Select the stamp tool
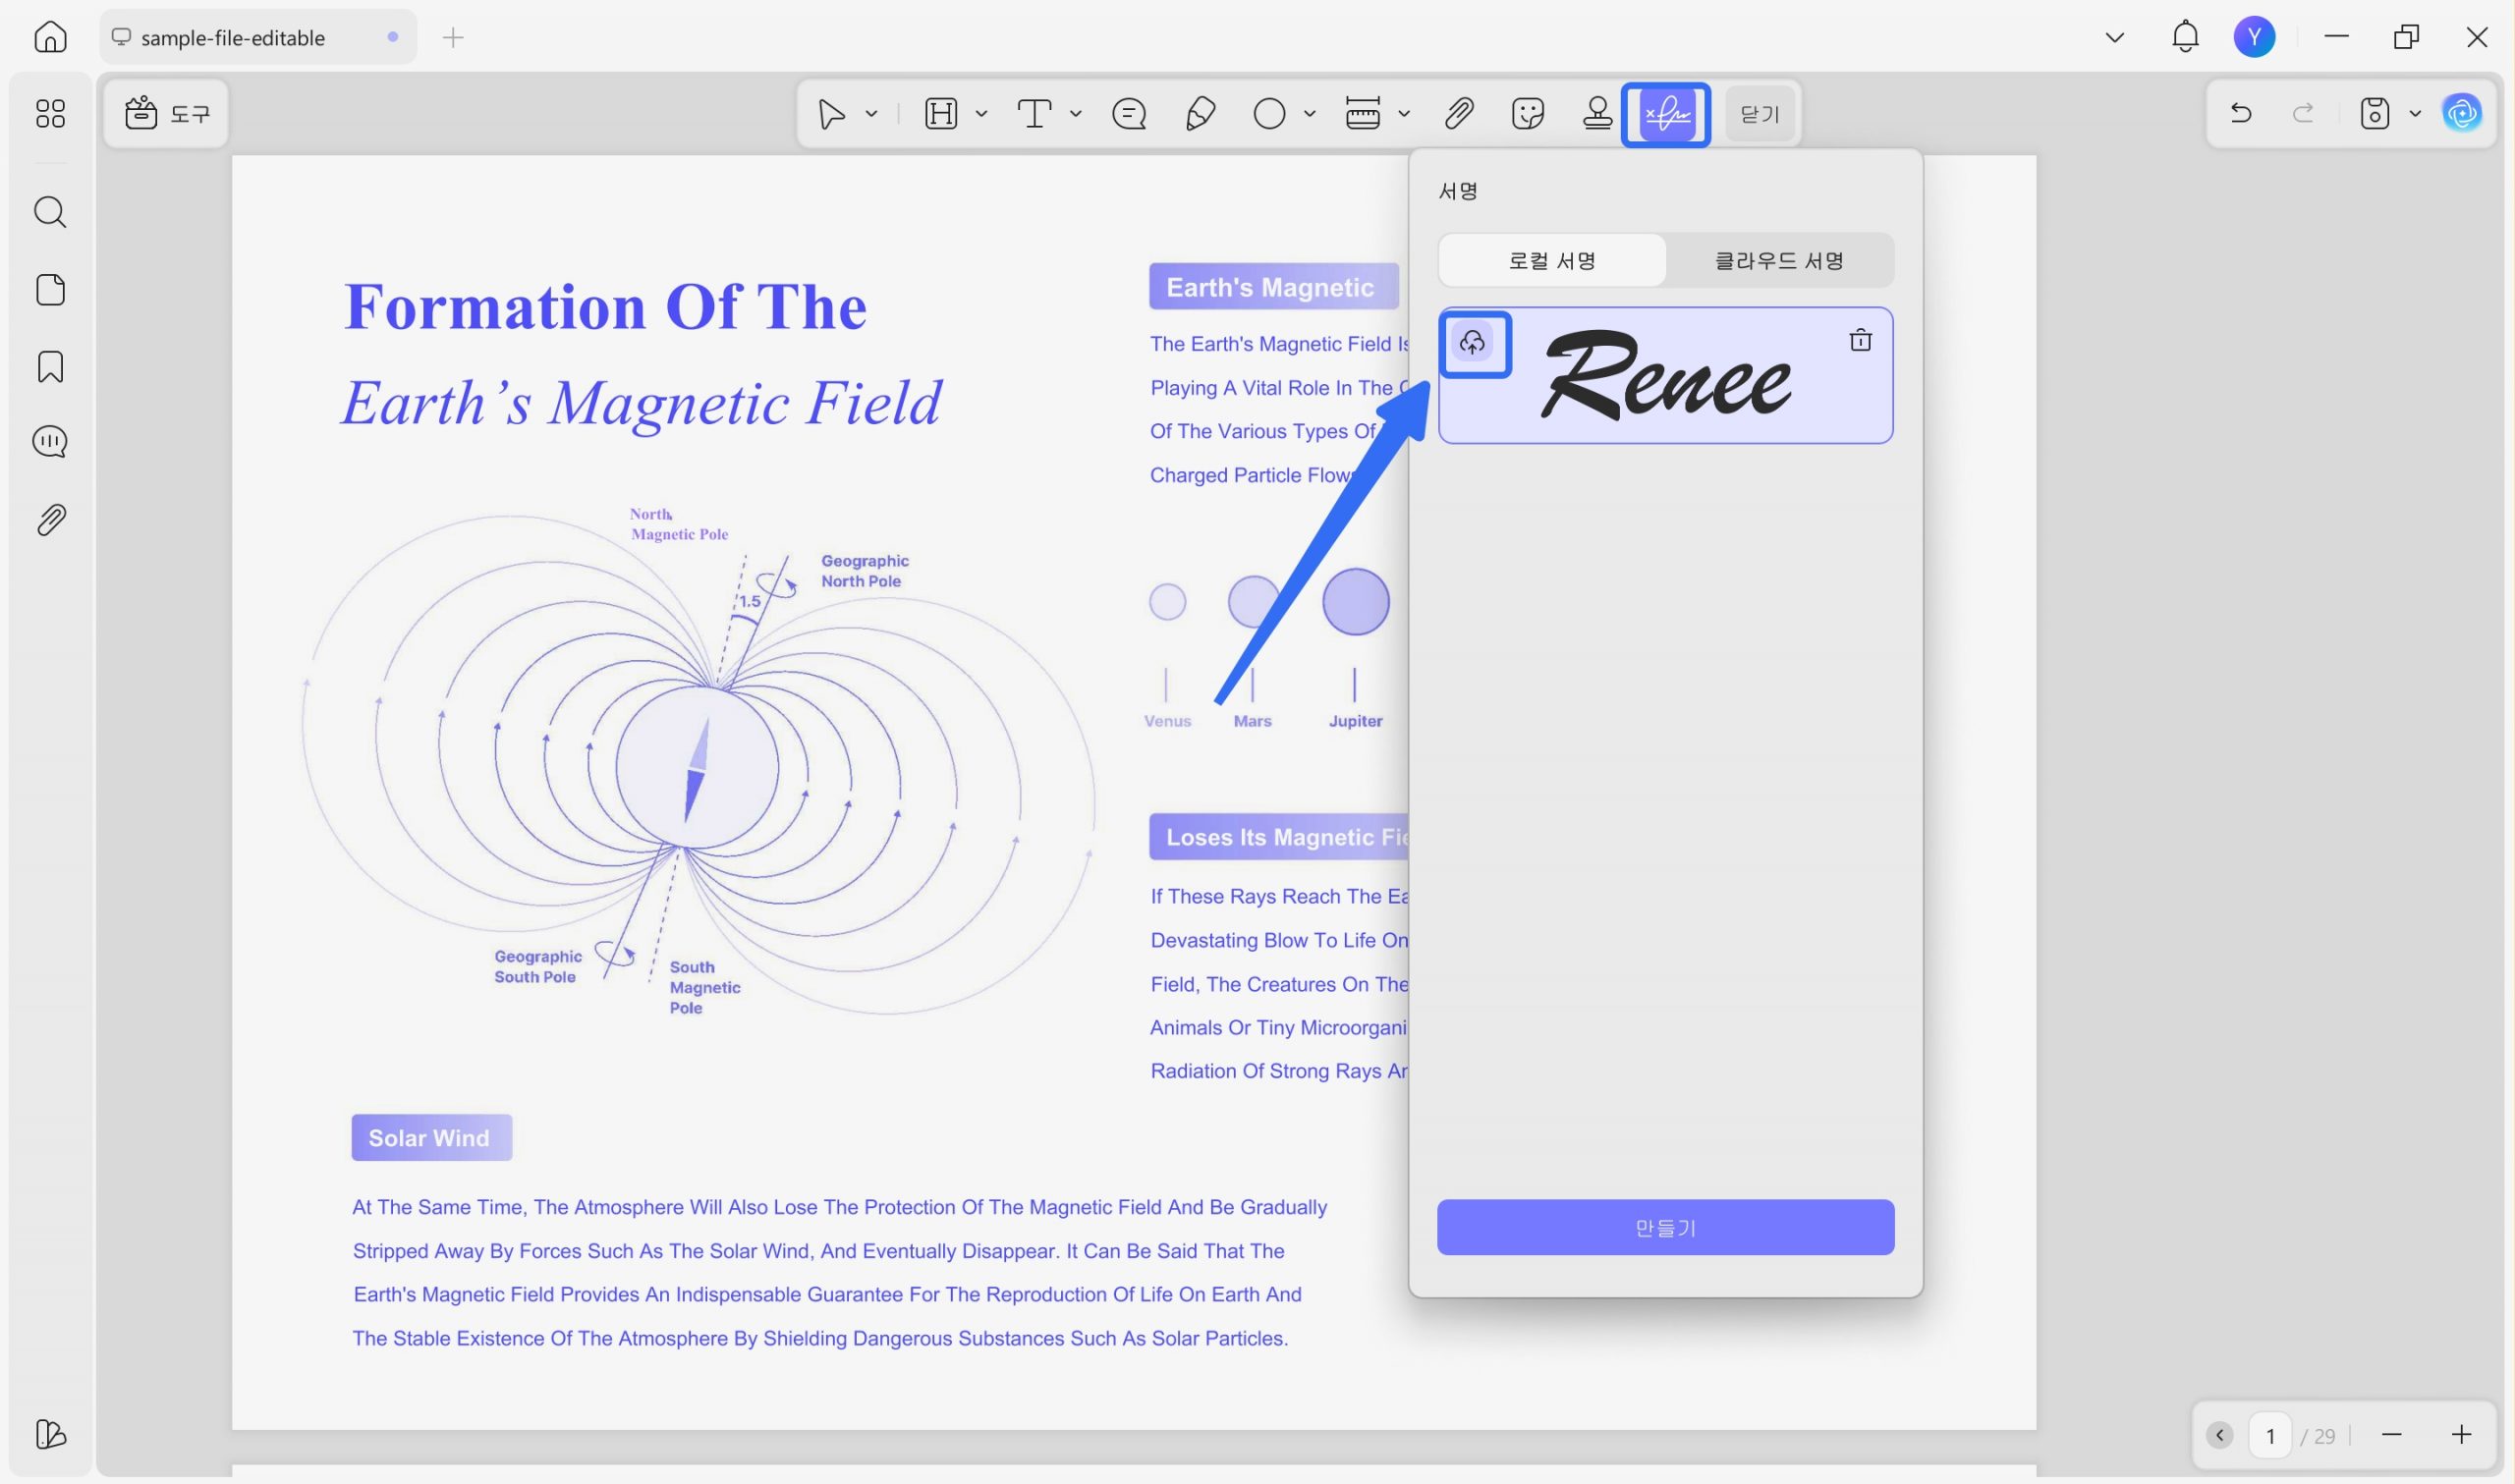This screenshot has width=2515, height=1484. [x=1597, y=114]
